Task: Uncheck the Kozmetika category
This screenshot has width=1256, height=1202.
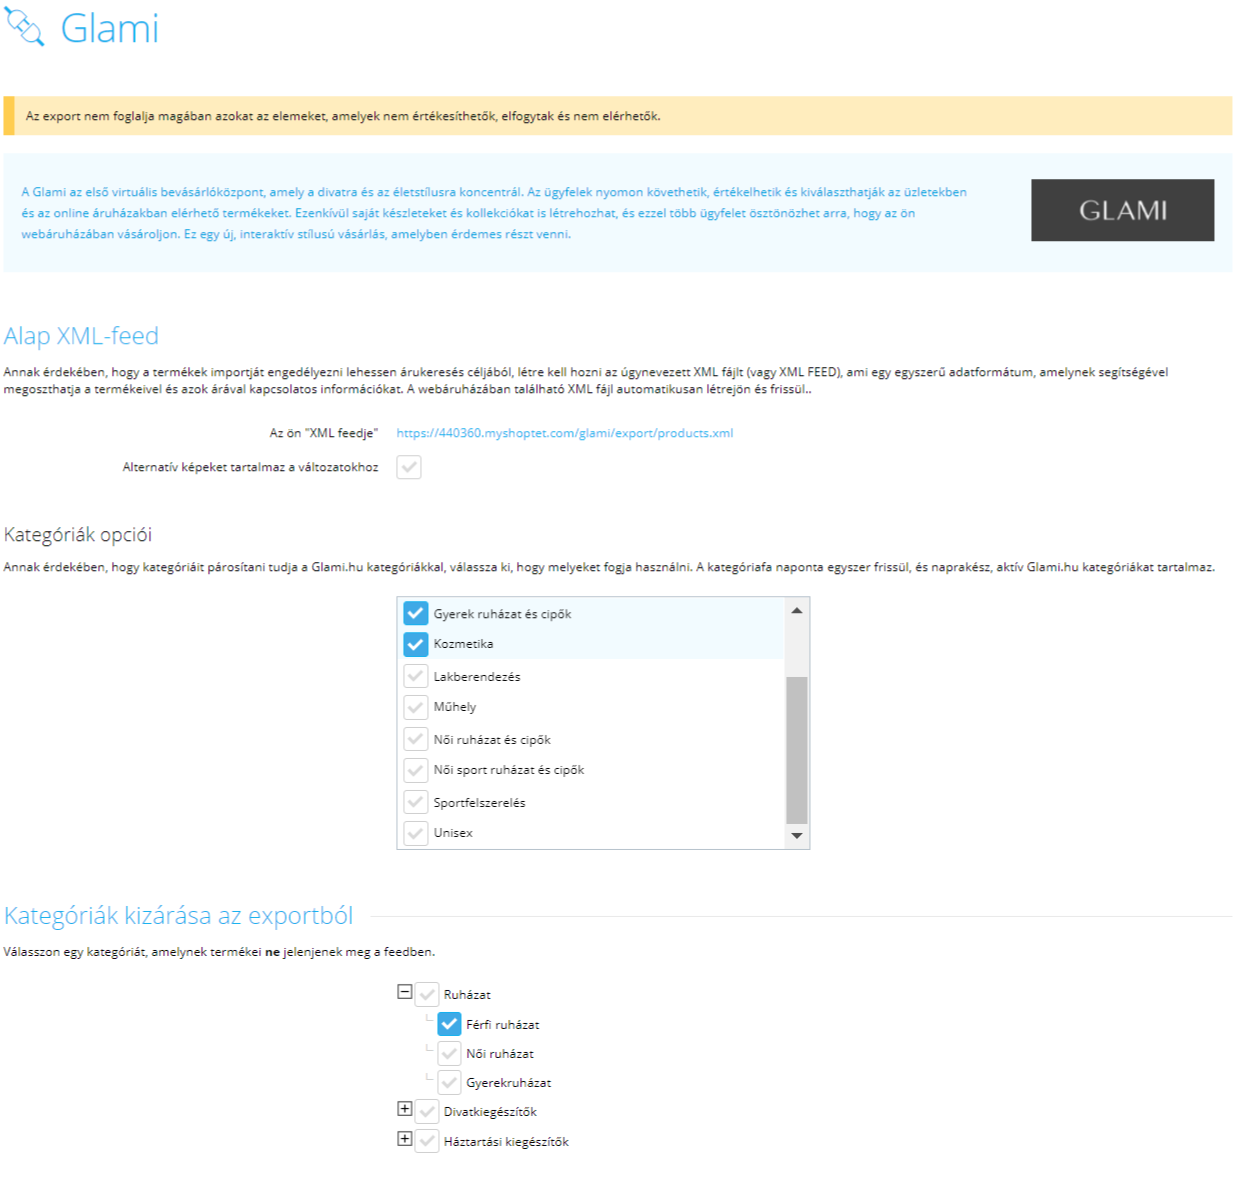Action: point(416,644)
